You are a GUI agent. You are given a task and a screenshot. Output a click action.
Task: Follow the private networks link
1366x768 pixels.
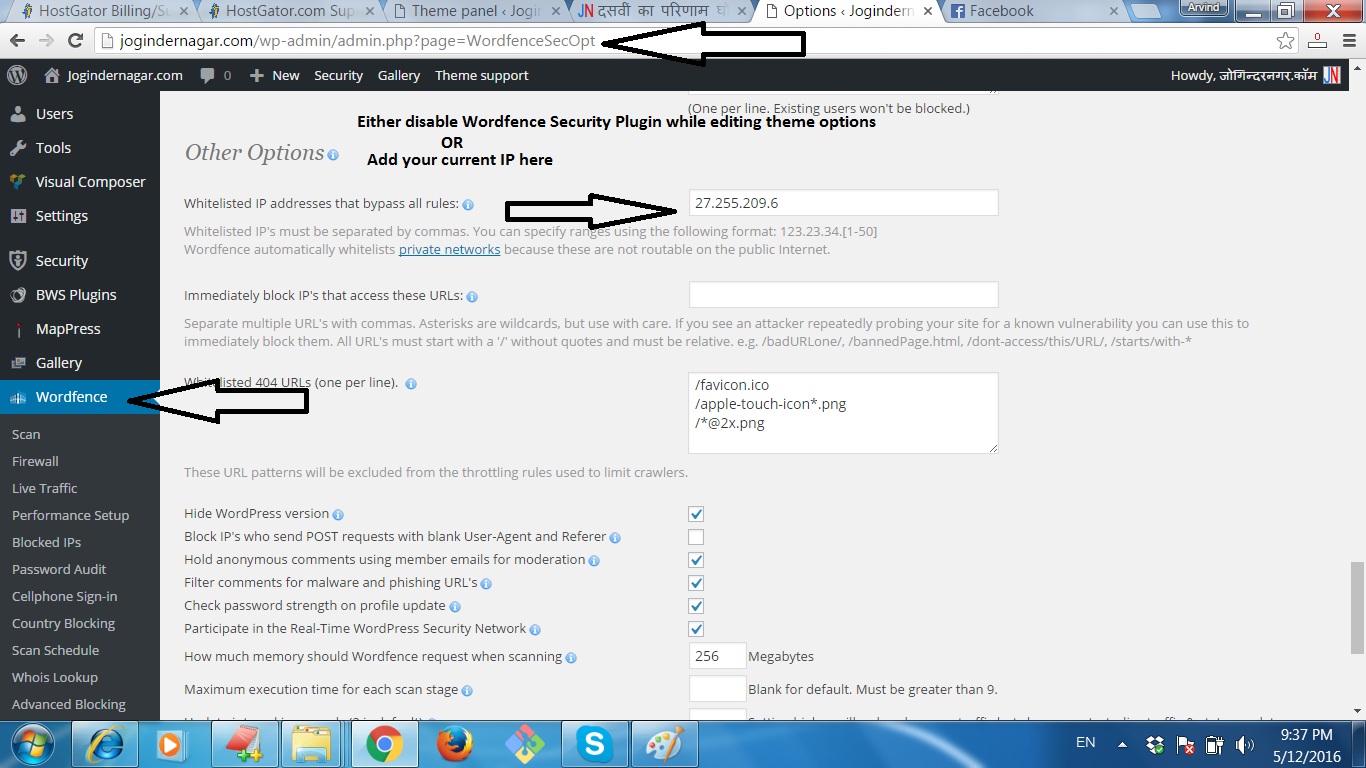(x=449, y=249)
